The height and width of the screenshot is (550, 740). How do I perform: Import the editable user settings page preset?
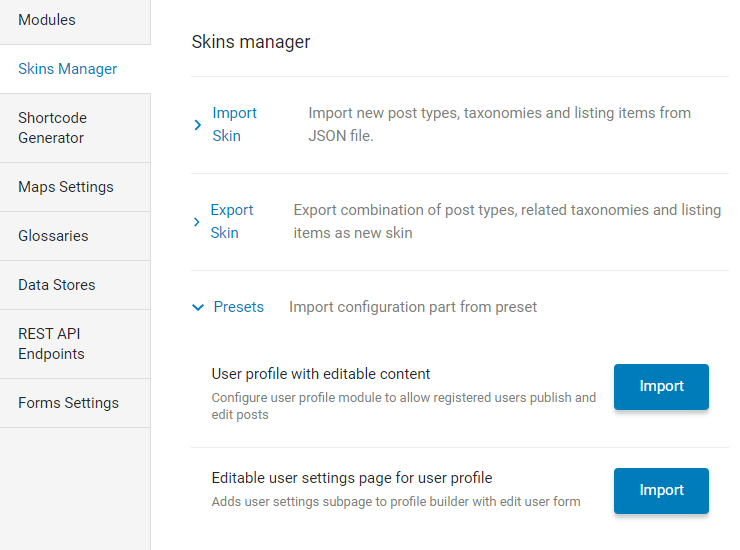661,491
